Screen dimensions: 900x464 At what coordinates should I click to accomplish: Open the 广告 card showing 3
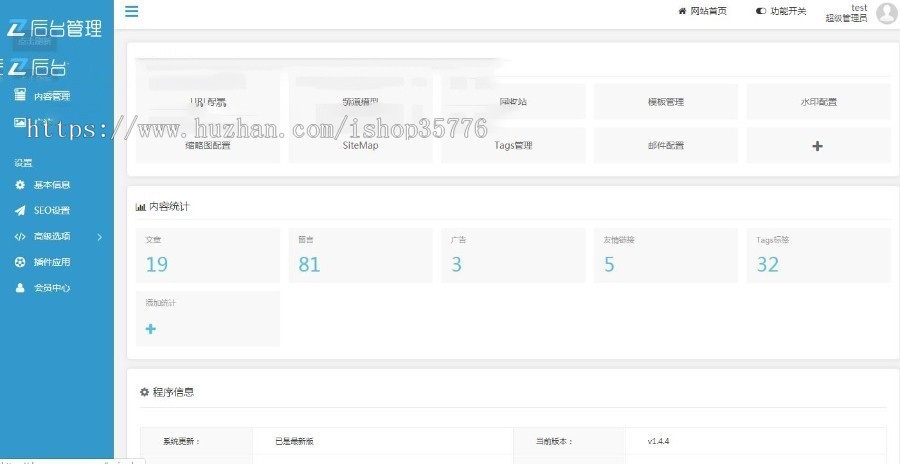coord(513,255)
